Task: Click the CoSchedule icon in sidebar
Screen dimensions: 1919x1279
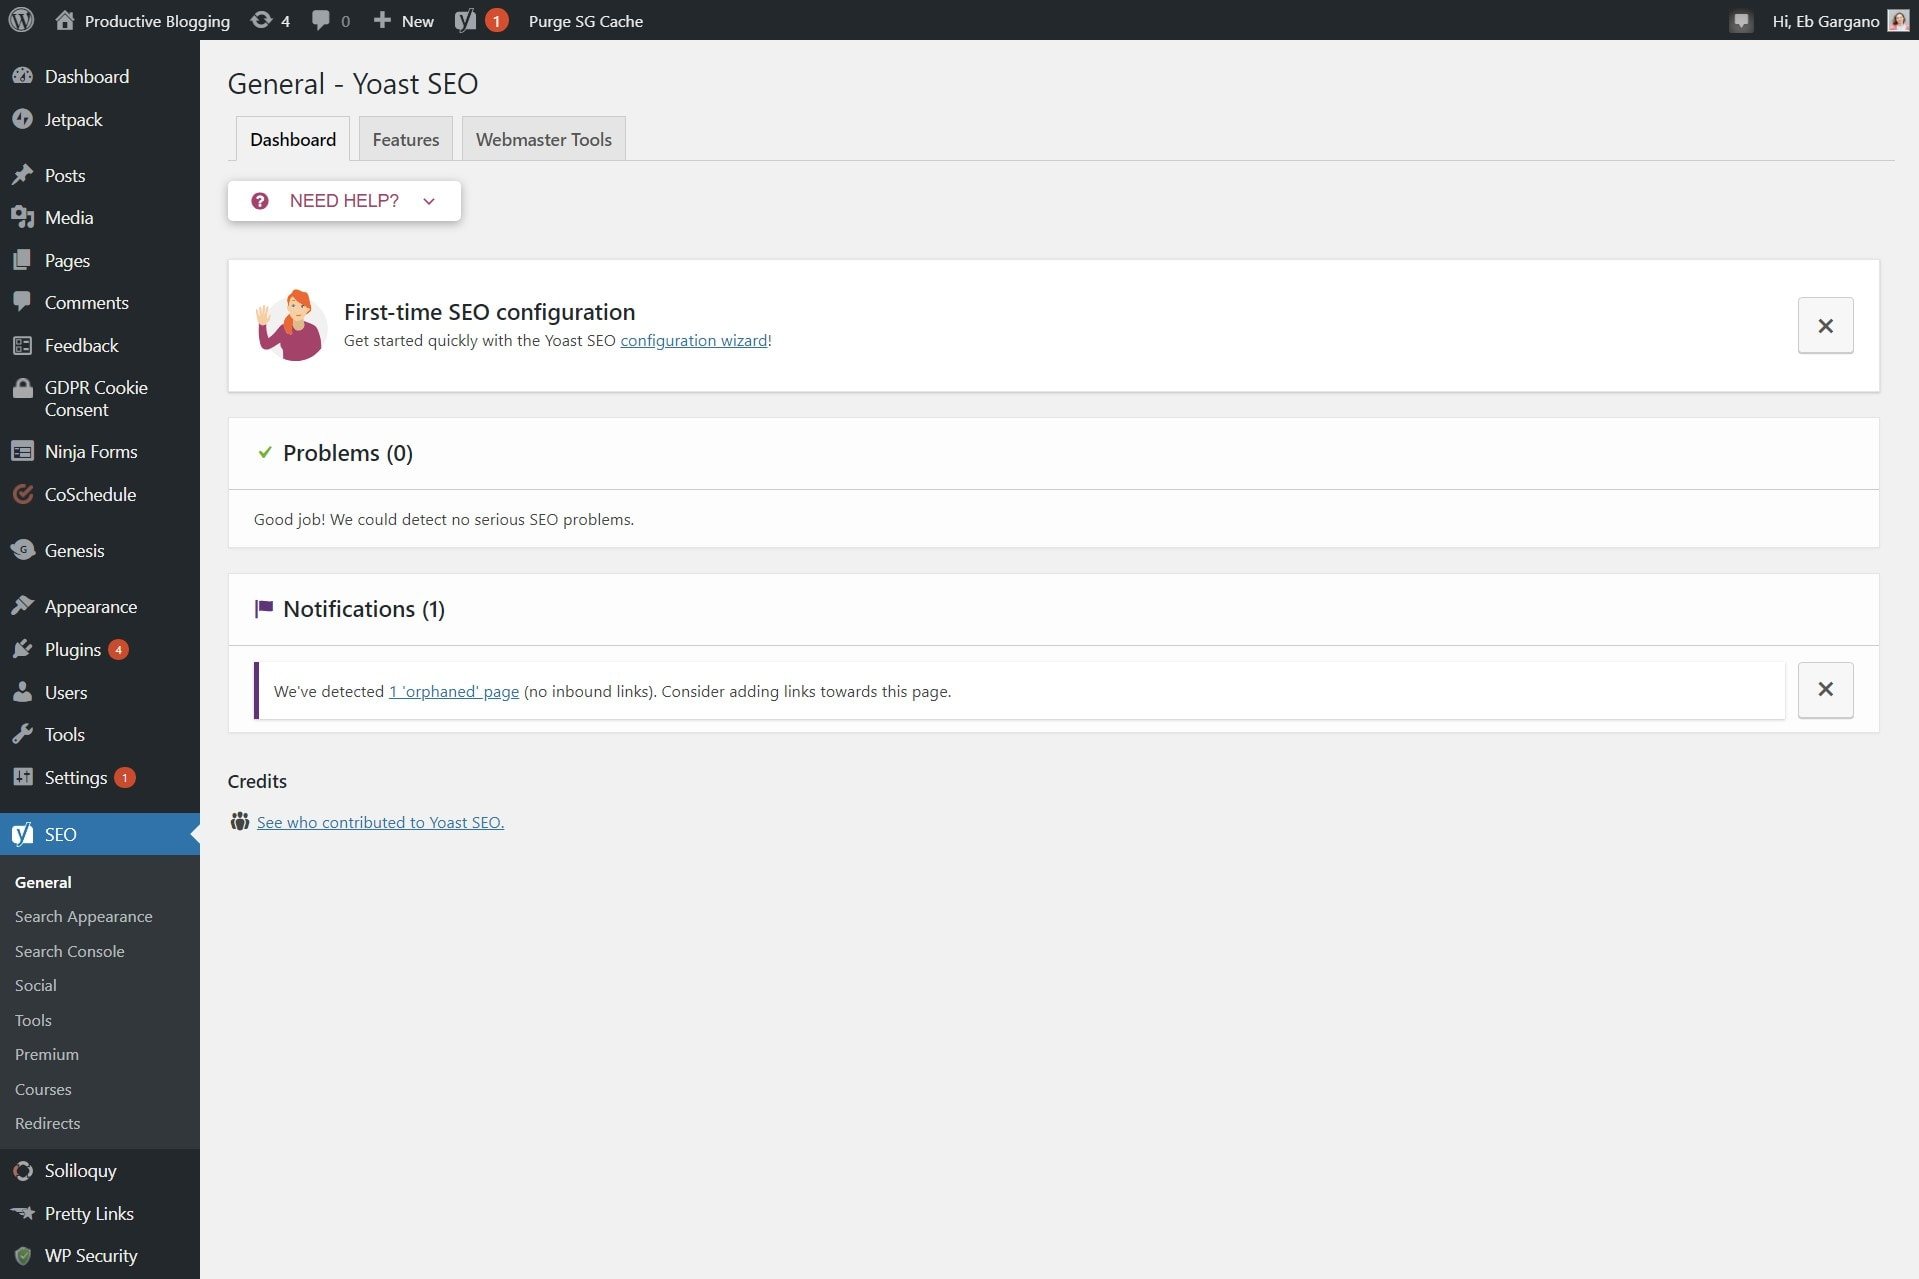Action: (22, 494)
